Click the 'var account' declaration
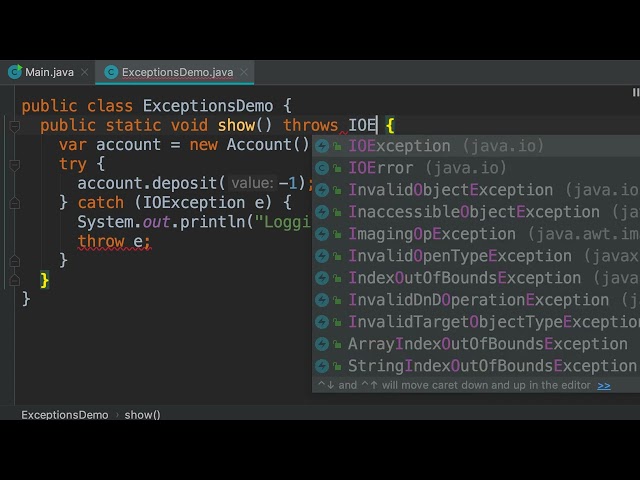Image resolution: width=640 pixels, height=480 pixels. [x=110, y=145]
